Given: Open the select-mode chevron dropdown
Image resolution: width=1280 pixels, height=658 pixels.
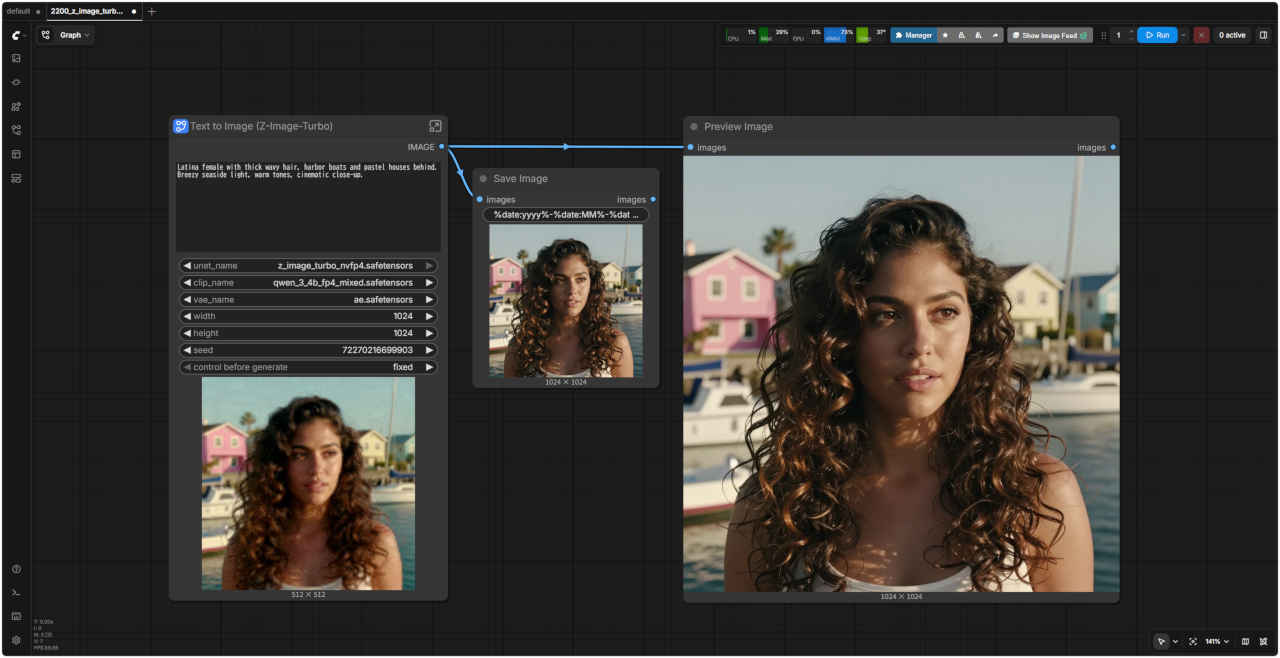Looking at the screenshot, I should point(1175,641).
